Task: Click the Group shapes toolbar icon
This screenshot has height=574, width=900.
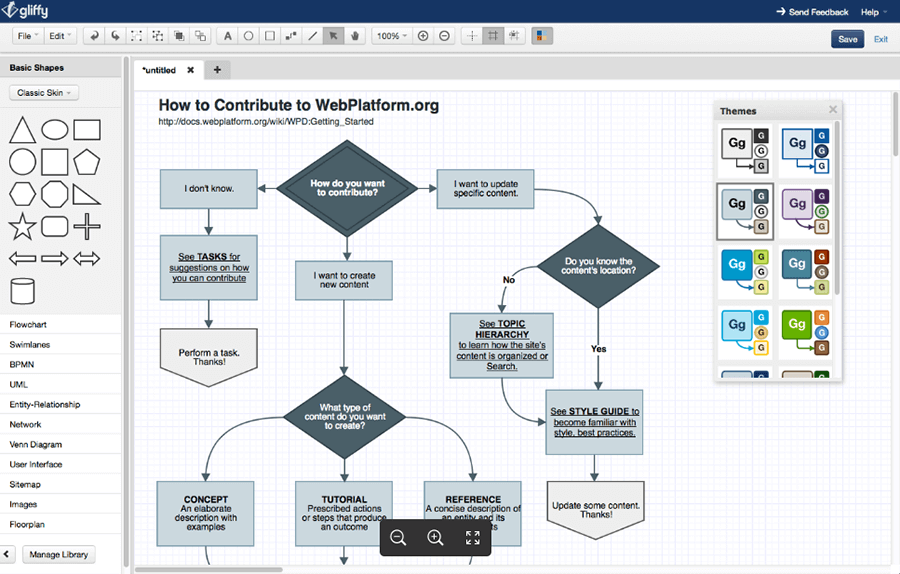Action: tap(137, 36)
